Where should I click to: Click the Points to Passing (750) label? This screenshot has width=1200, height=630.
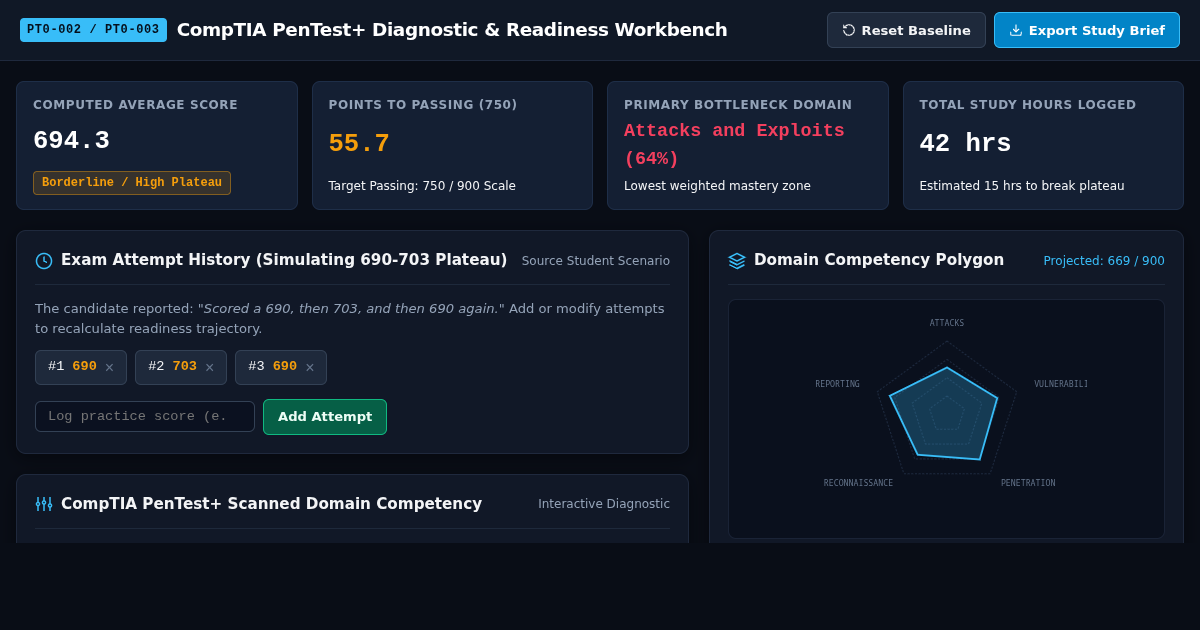[x=423, y=105]
